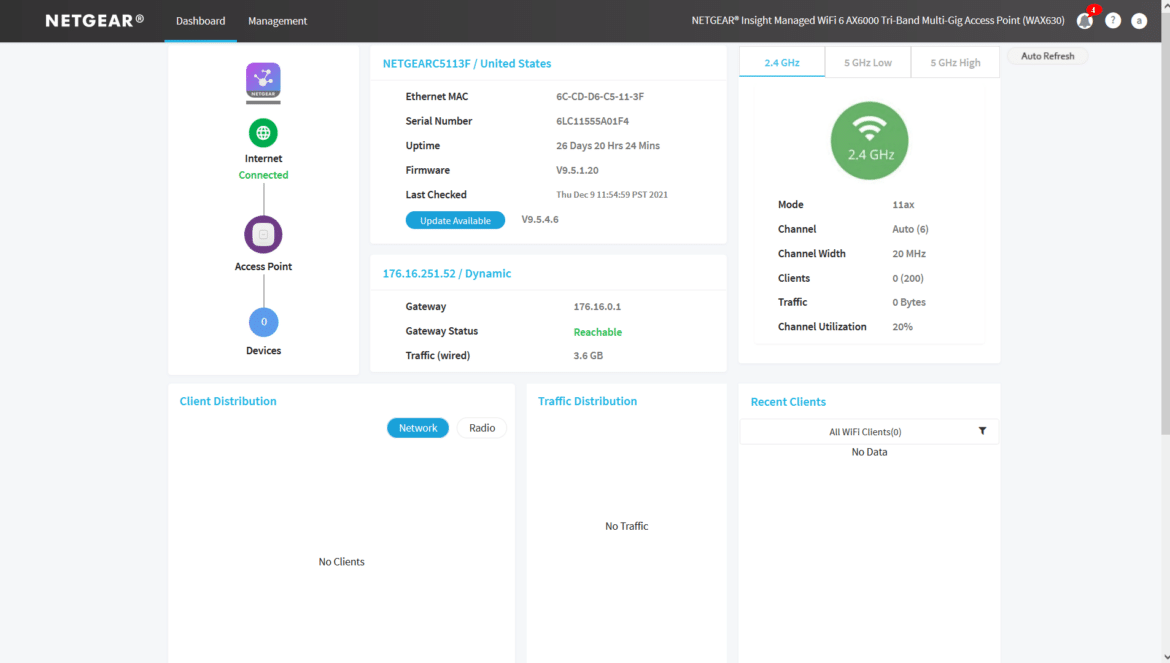The image size is (1170, 663).
Task: Click the Channel value Auto (6)
Action: point(910,229)
